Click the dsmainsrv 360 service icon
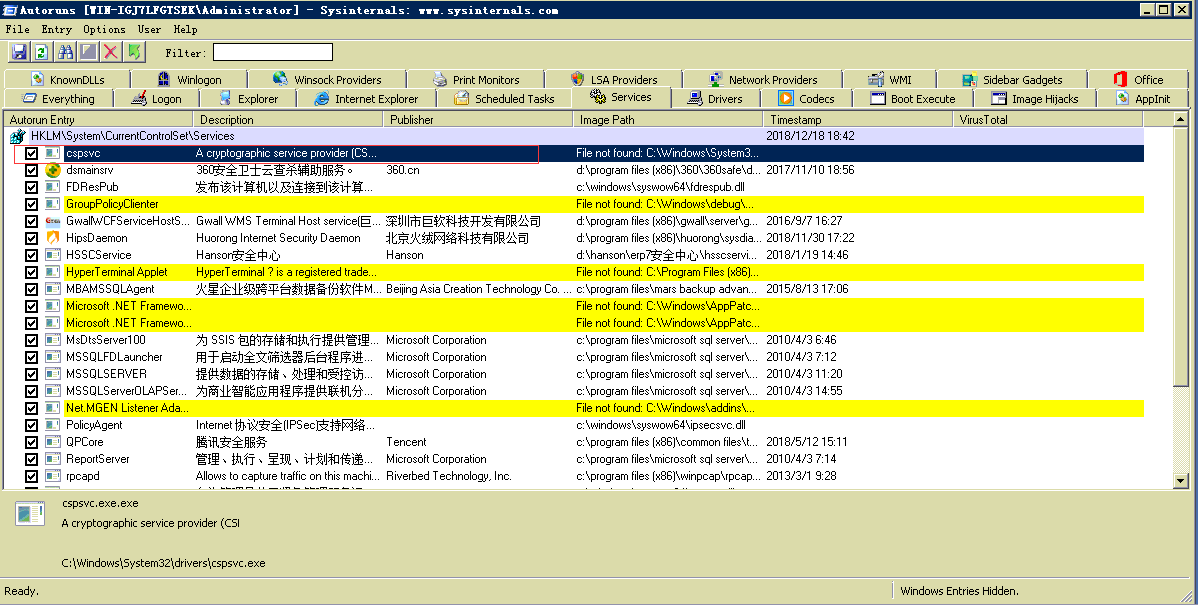 [53, 170]
